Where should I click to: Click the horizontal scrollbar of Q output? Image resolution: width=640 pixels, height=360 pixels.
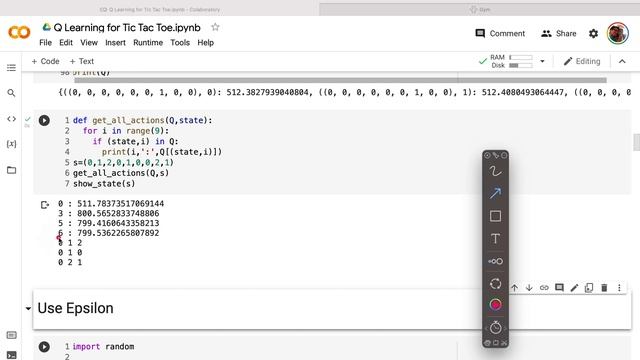point(340,80)
